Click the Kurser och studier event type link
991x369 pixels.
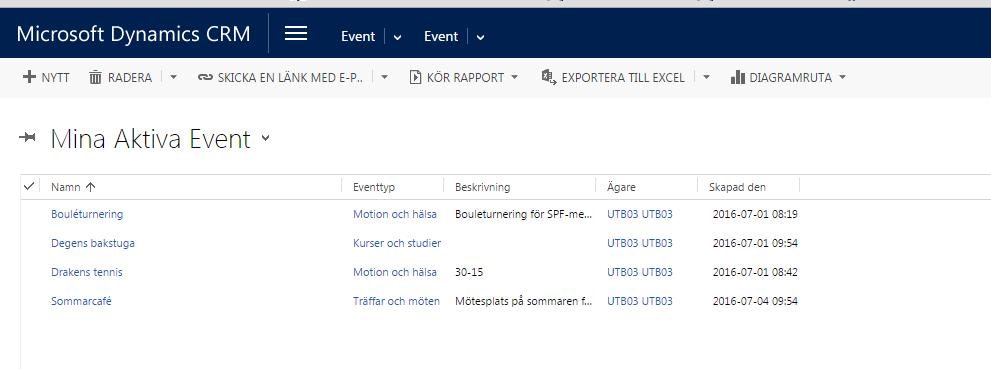397,243
